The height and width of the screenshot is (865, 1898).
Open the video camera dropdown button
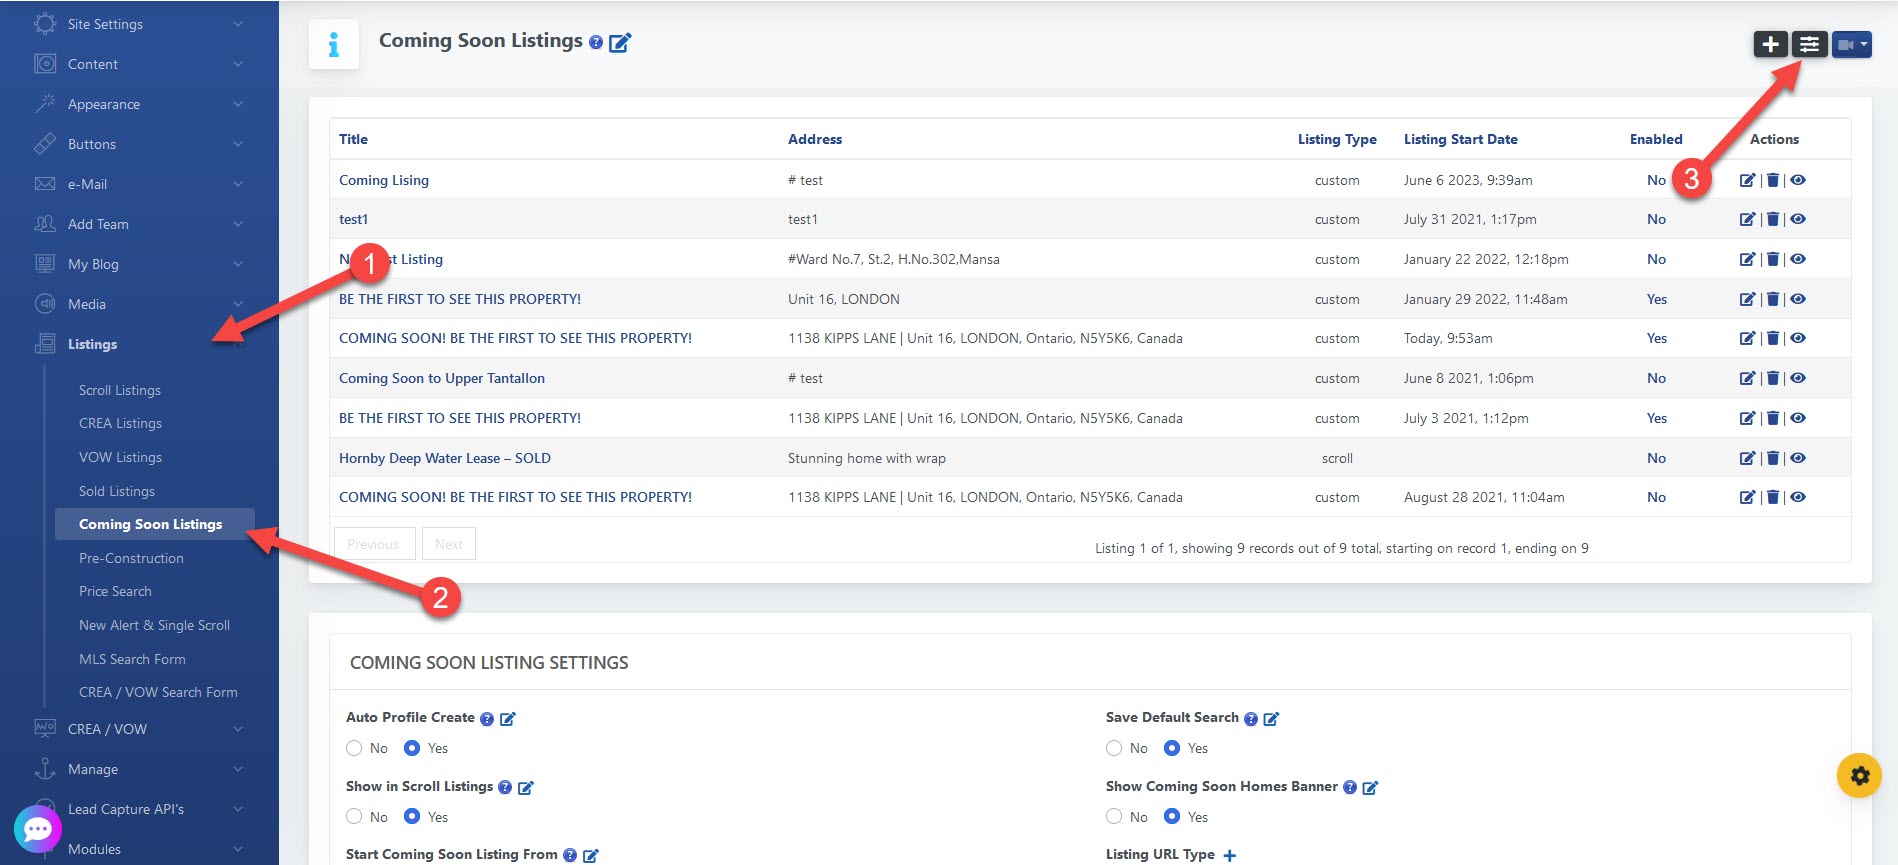[x=1851, y=44]
